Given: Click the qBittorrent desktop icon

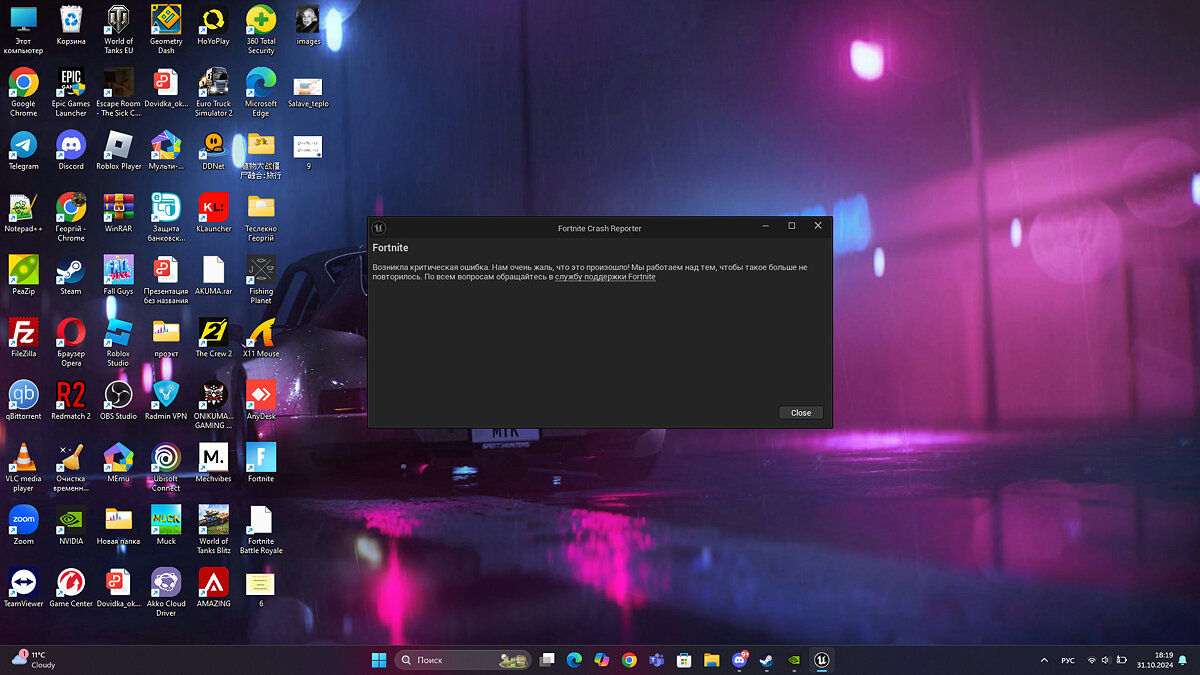Looking at the screenshot, I should pyautogui.click(x=23, y=398).
